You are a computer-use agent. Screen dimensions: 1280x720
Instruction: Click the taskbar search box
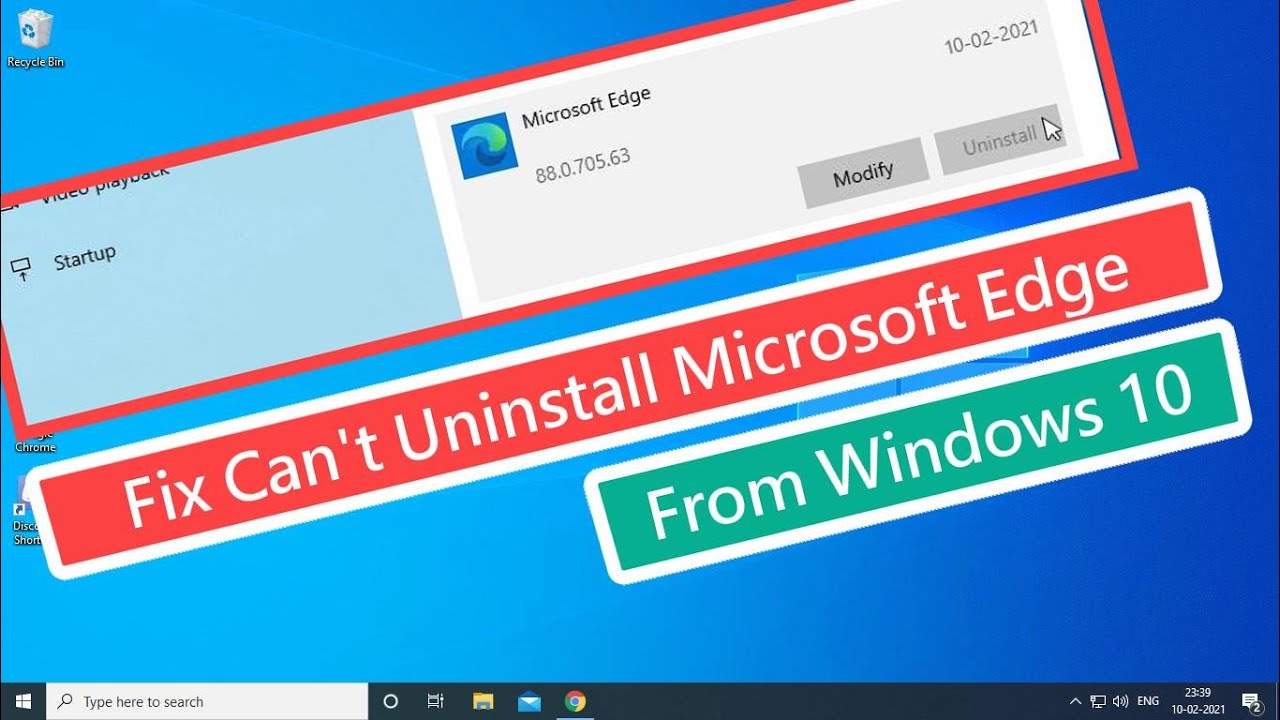[x=208, y=701]
